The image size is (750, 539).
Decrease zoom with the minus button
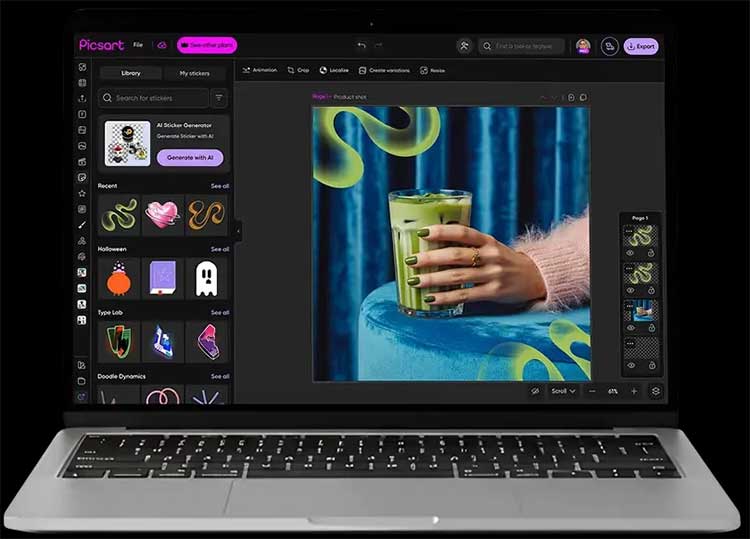click(592, 391)
